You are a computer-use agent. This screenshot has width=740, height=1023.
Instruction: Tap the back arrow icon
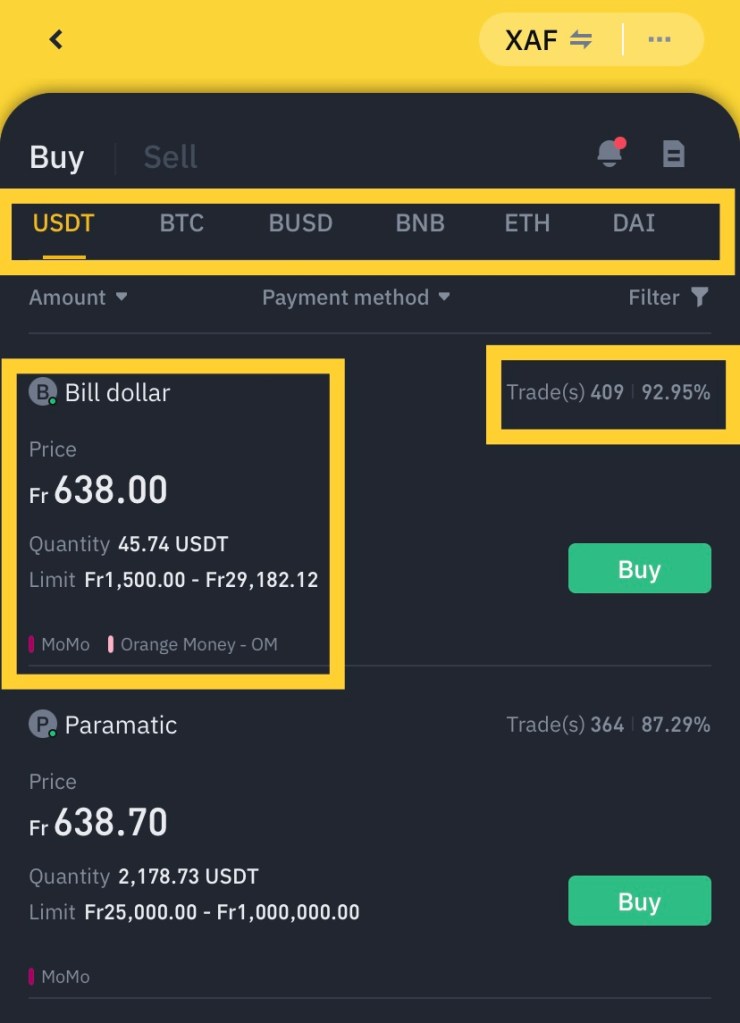[x=56, y=40]
